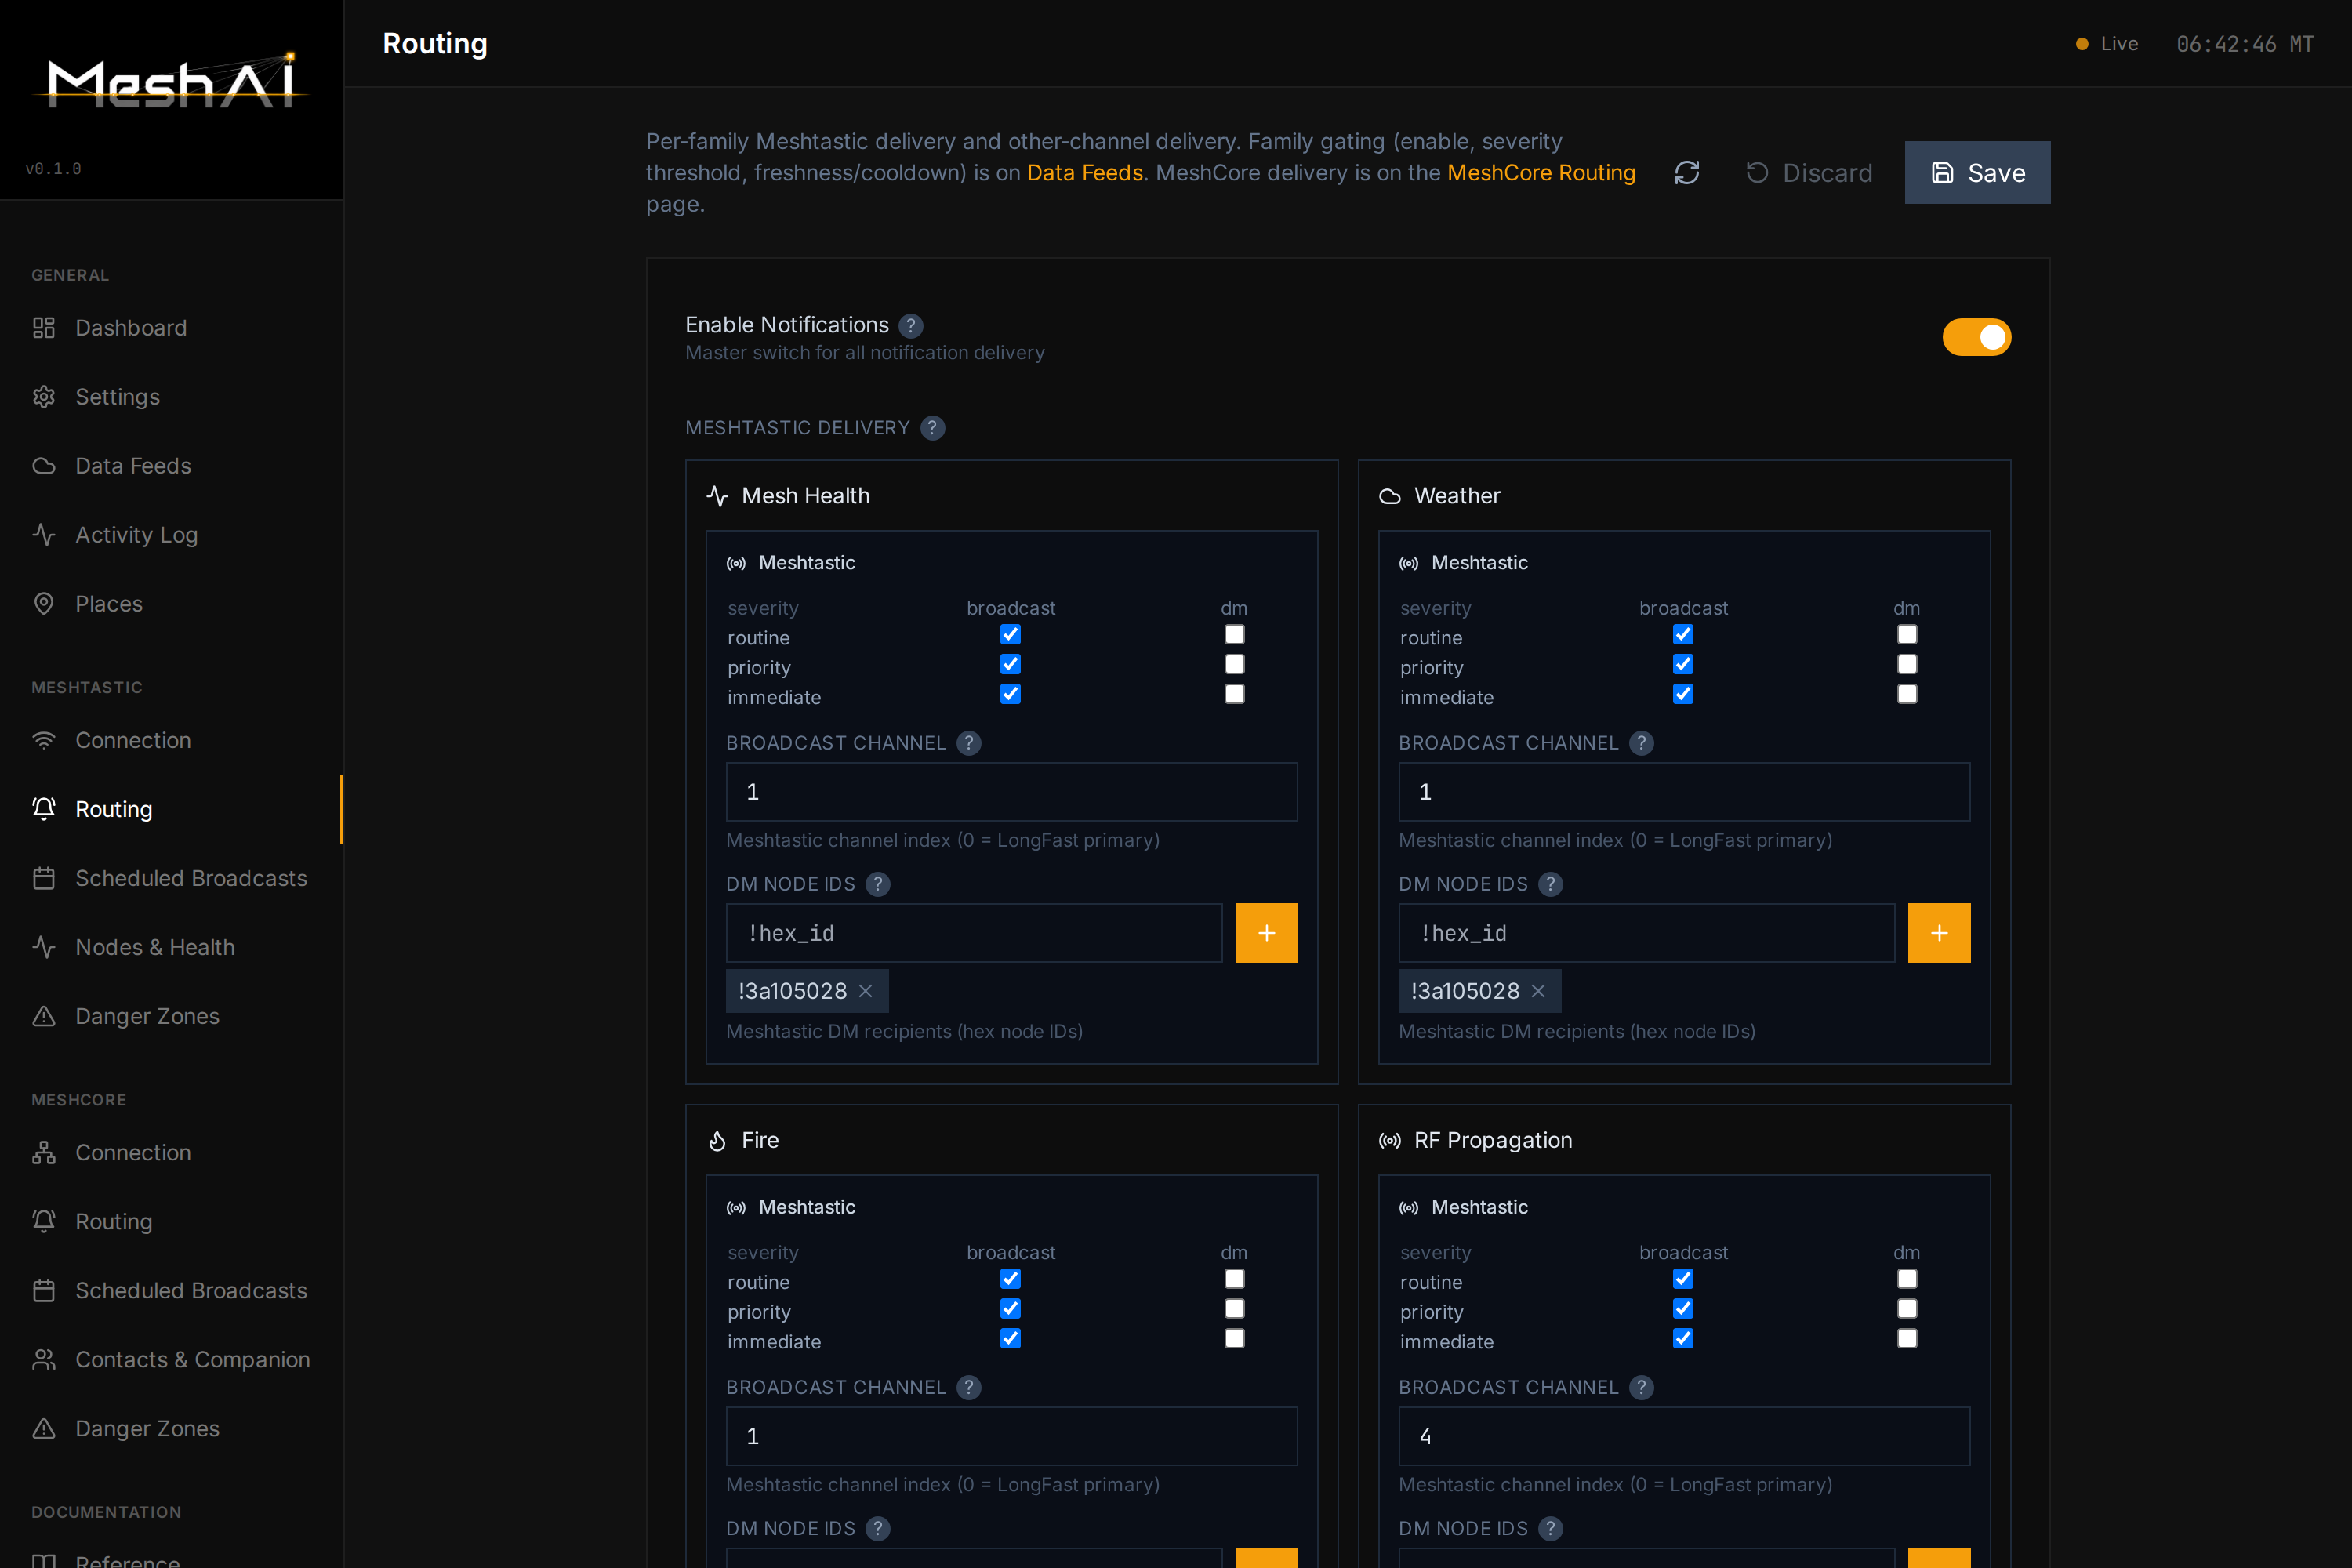The image size is (2352, 1568).
Task: Remove node !3a105028 from Weather card
Action: (x=1538, y=991)
